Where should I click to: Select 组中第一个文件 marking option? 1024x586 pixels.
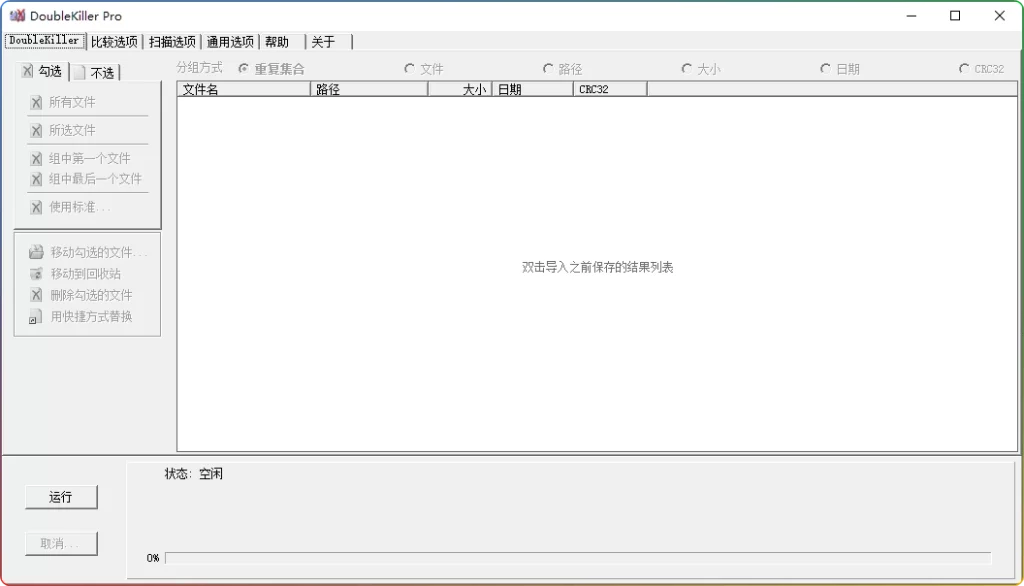[x=35, y=158]
